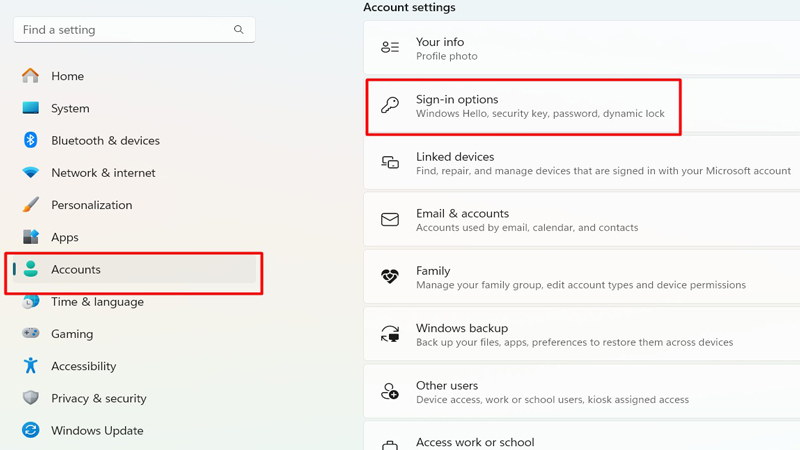Click the Other users icon
The image size is (800, 450).
pos(390,391)
